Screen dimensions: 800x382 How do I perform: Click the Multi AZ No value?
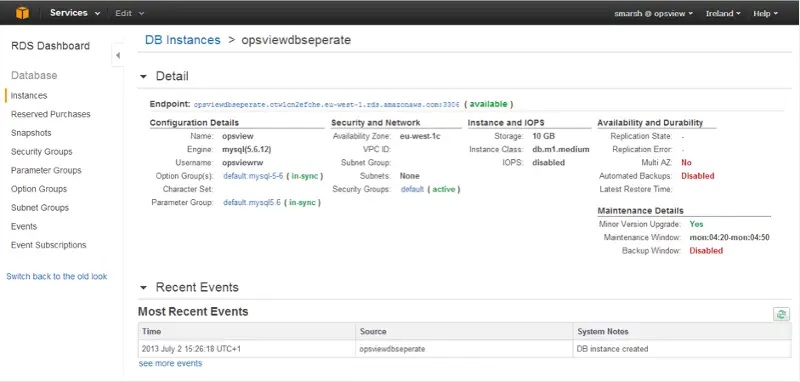tap(686, 163)
